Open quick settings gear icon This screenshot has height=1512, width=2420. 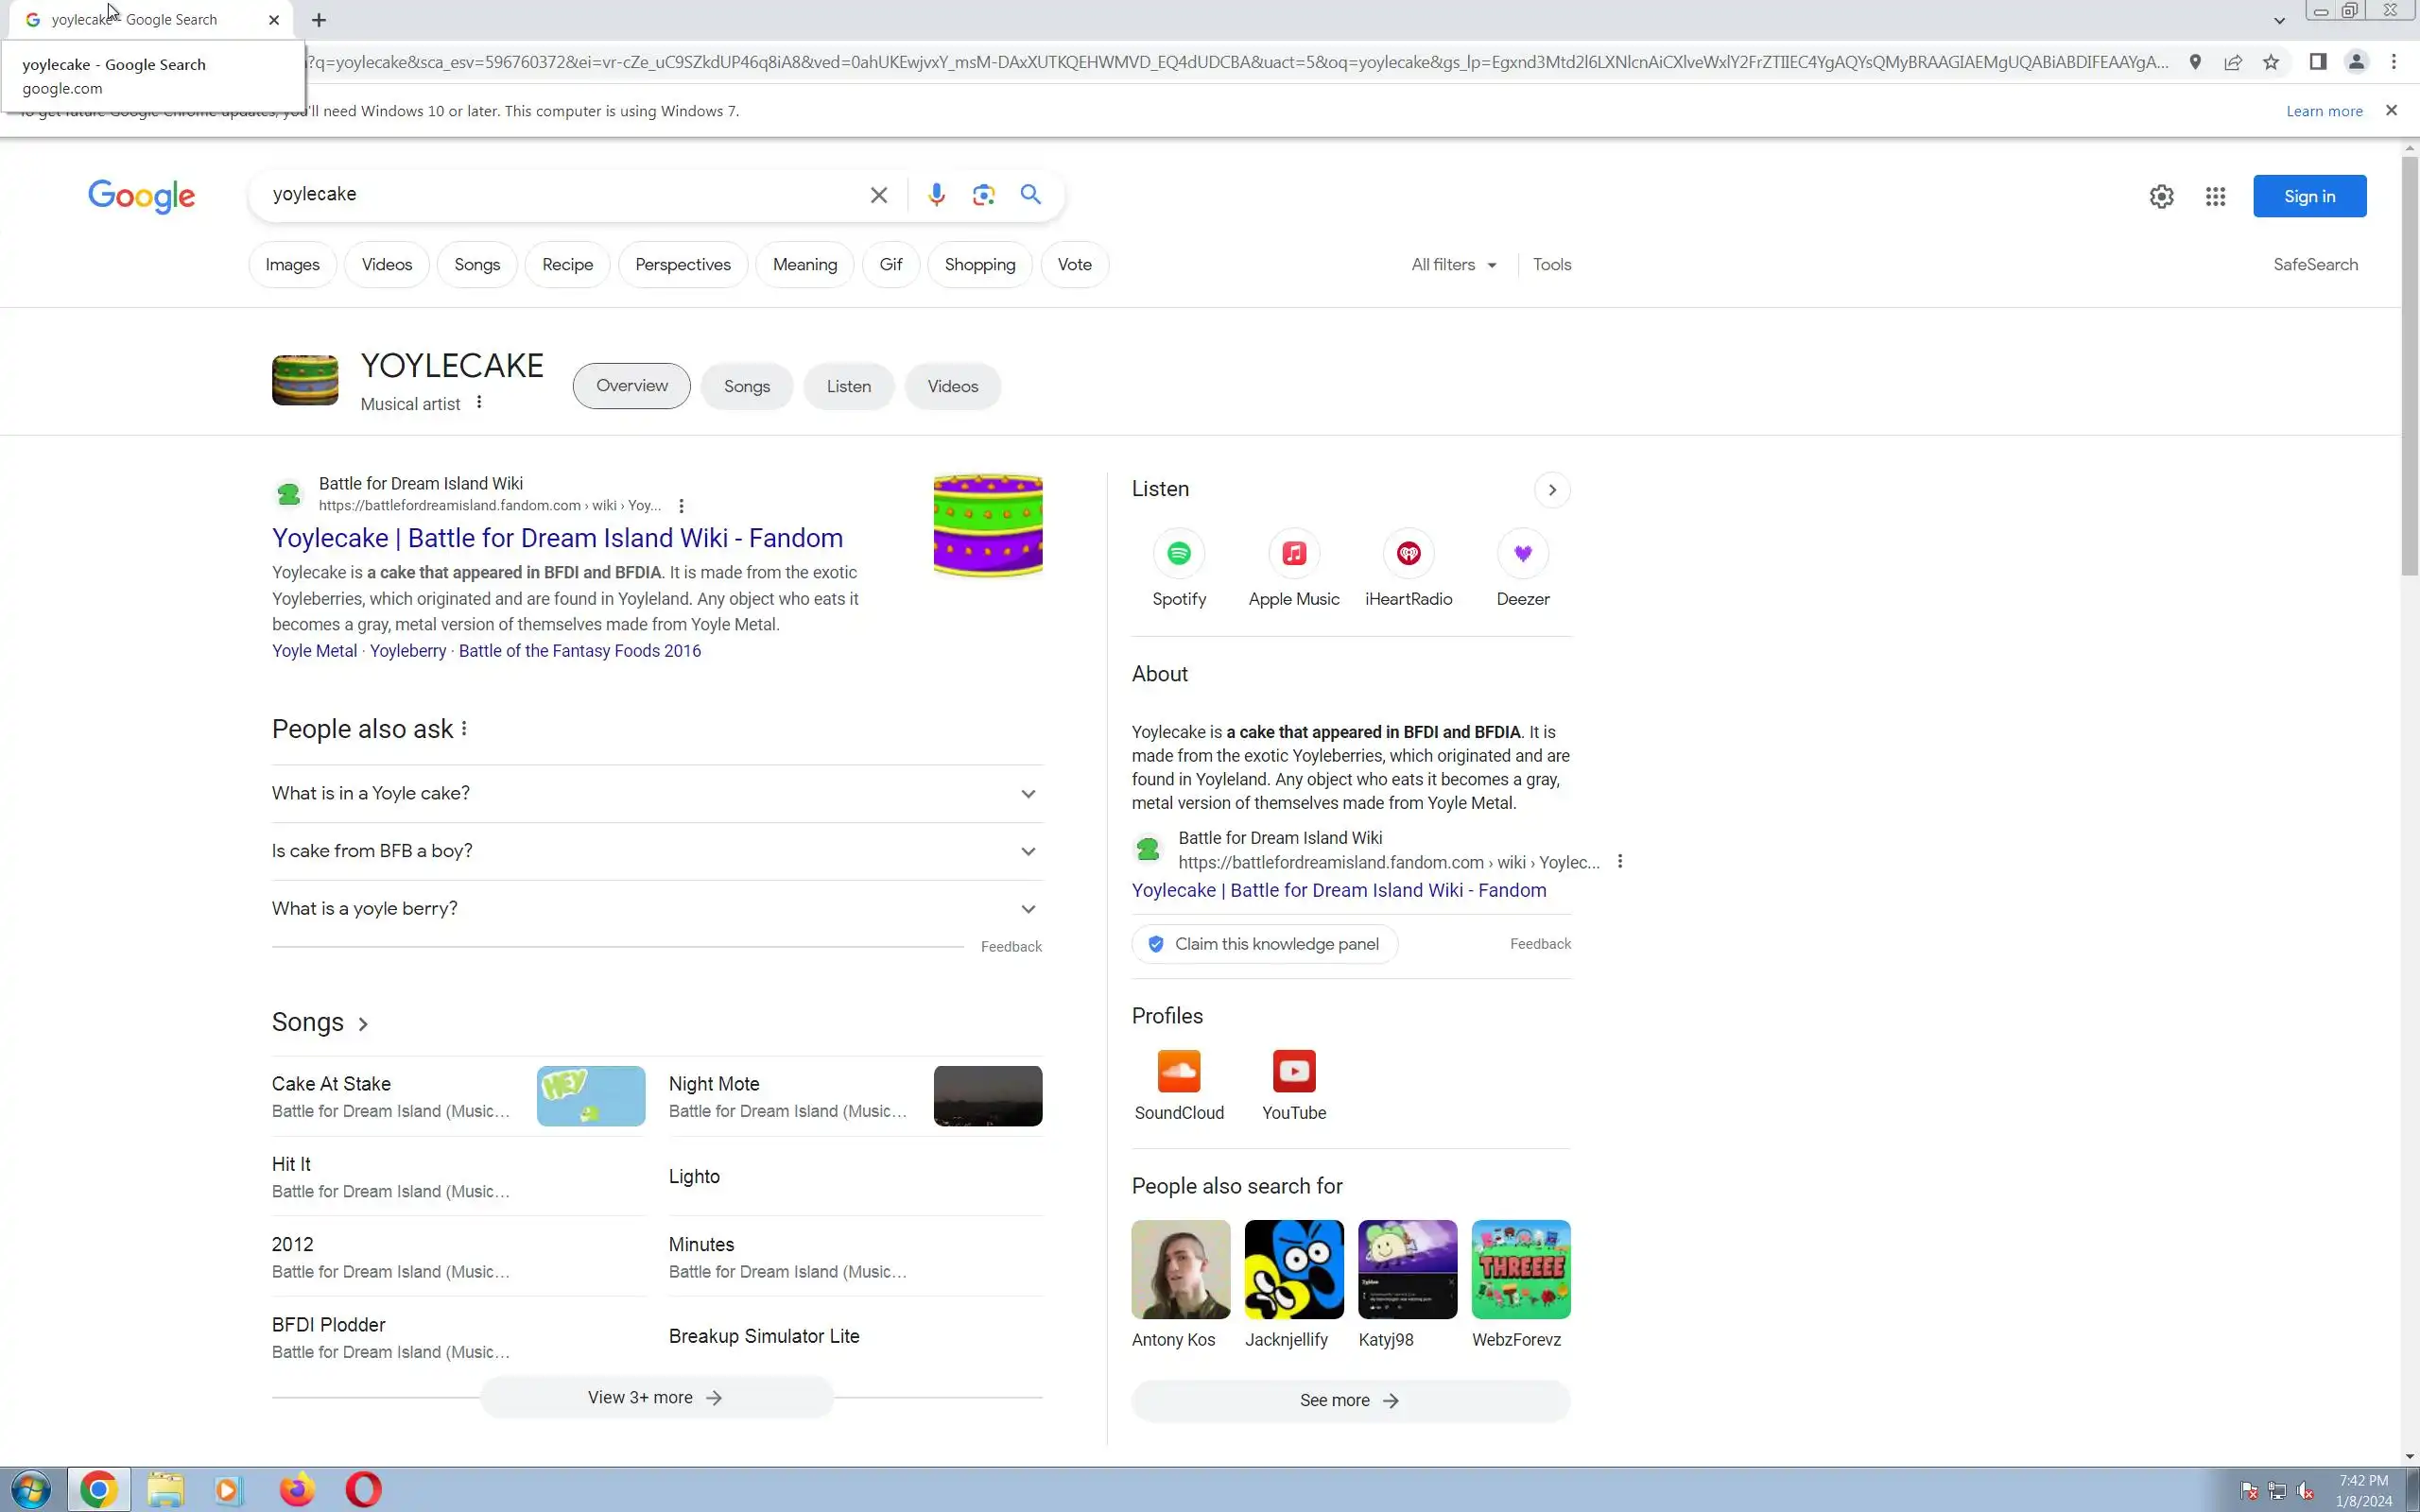(x=2161, y=197)
